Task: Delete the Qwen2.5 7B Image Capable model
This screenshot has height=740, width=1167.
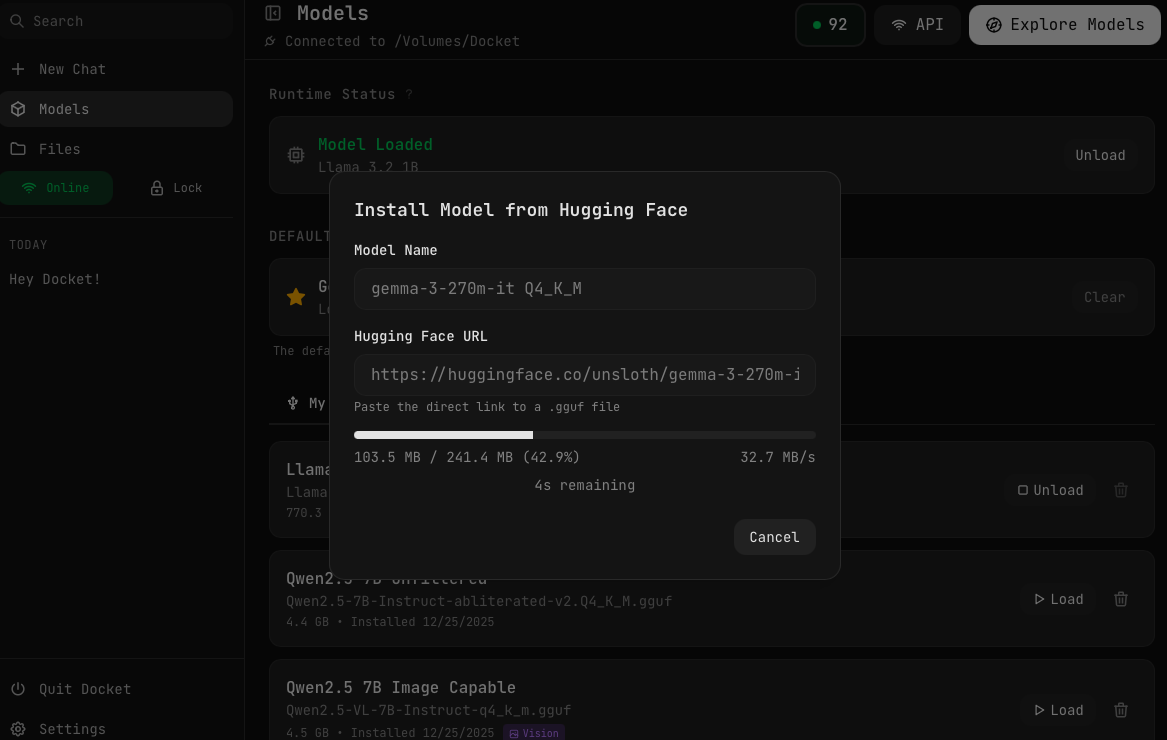Action: point(1121,710)
